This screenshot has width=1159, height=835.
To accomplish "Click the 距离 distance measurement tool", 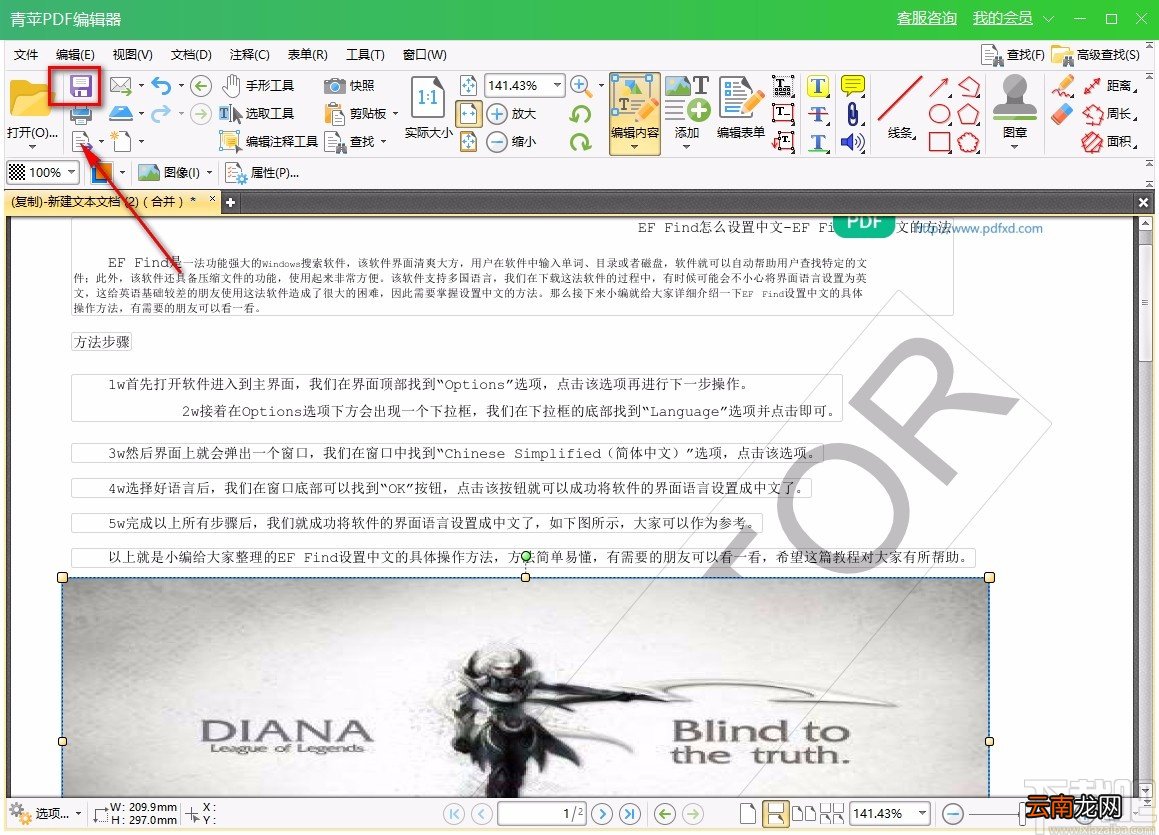I will pos(1109,86).
